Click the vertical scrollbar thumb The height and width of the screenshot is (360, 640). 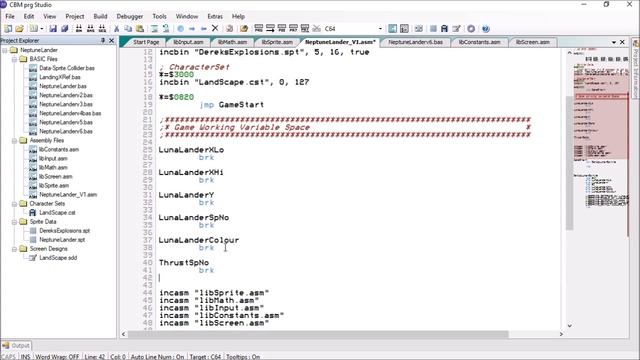569,162
